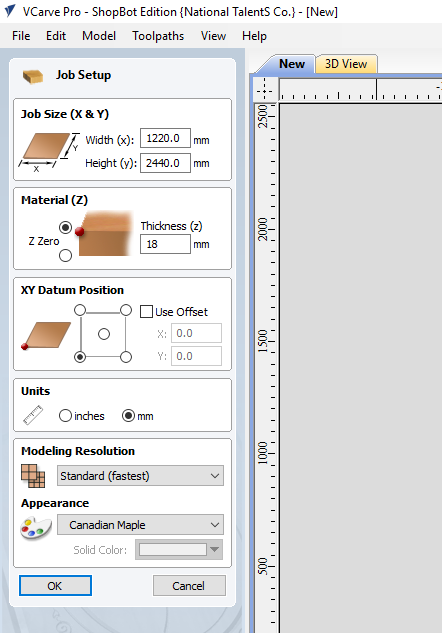Click the Job Setup panel title
442x633 pixels.
tap(83, 75)
